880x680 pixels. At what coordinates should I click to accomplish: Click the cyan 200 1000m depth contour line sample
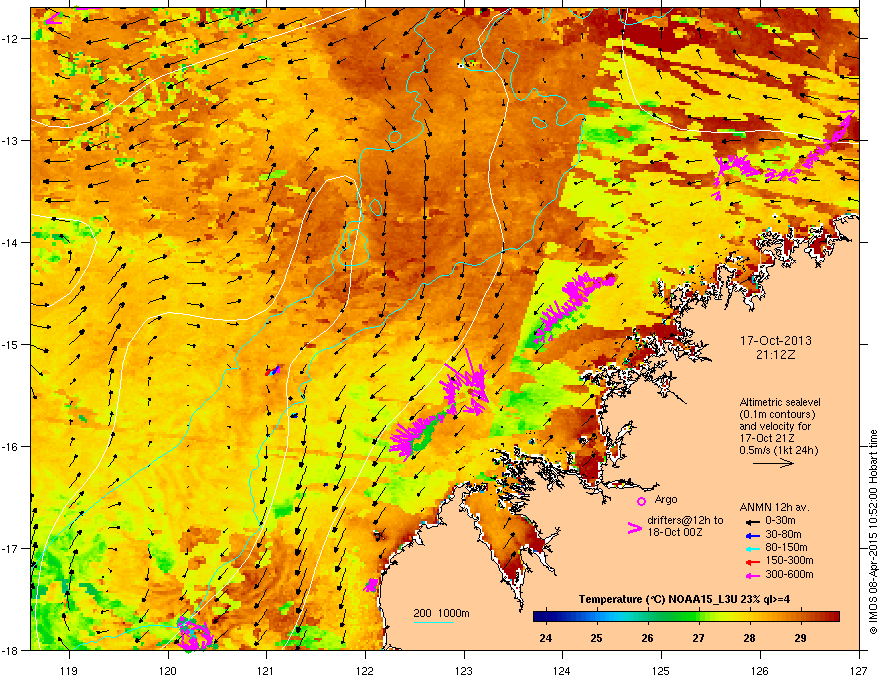point(433,622)
